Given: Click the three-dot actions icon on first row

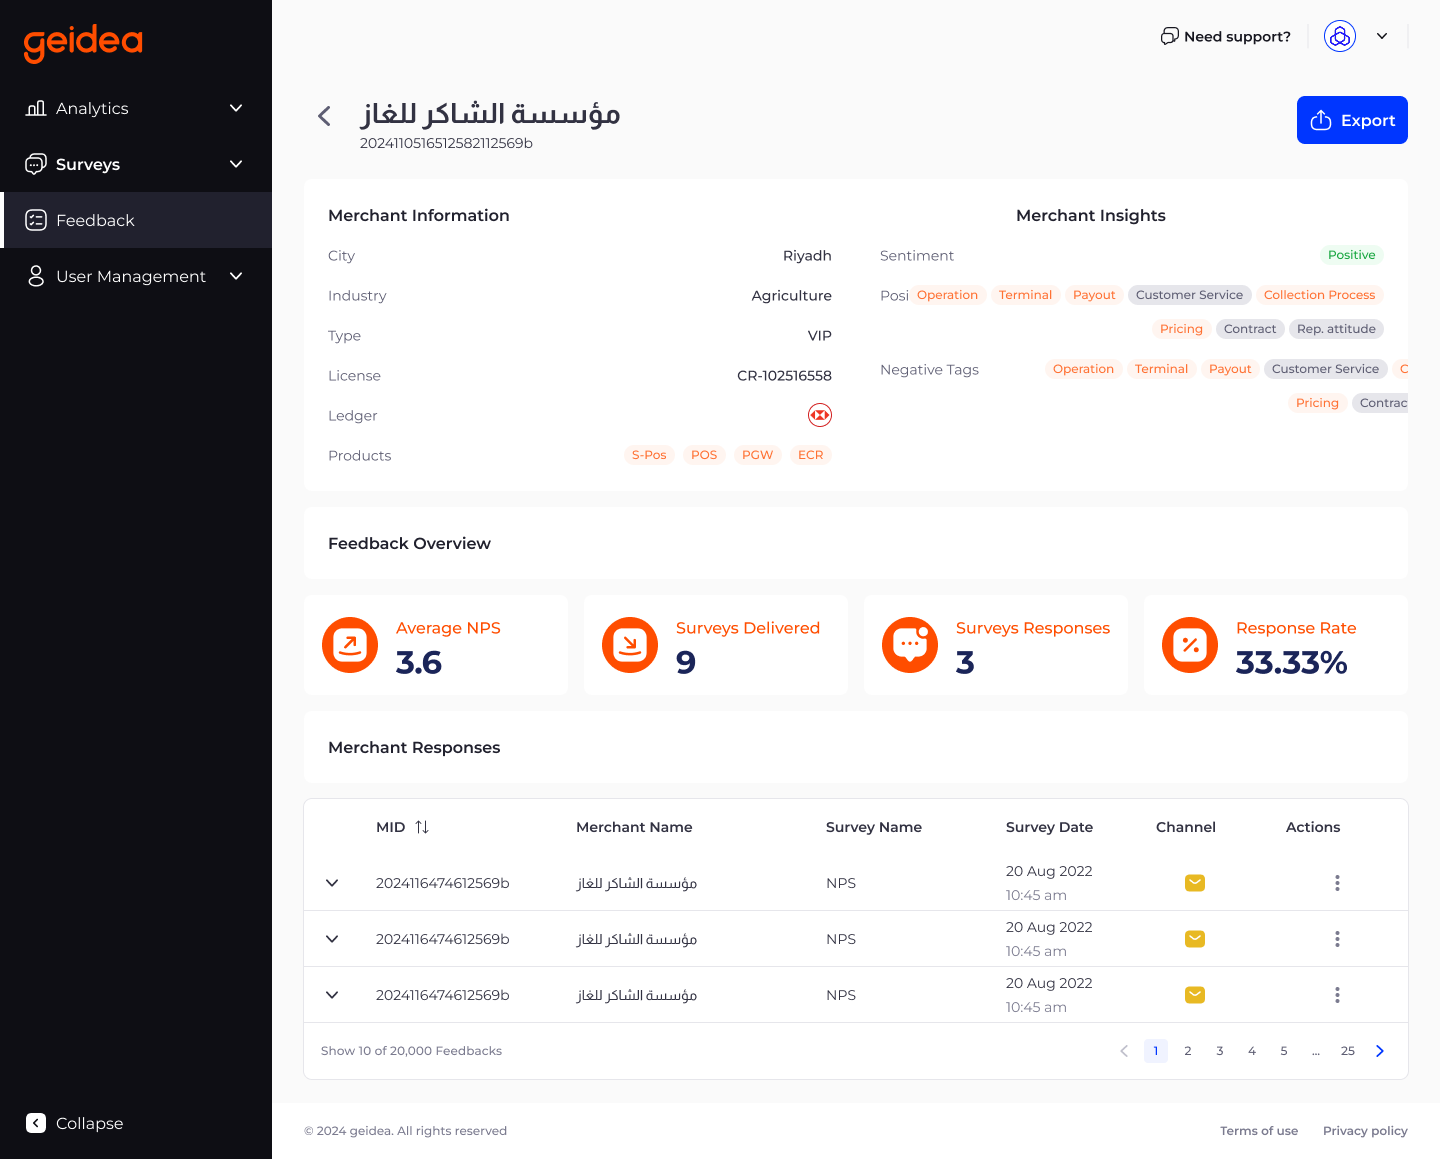Looking at the screenshot, I should tap(1337, 883).
